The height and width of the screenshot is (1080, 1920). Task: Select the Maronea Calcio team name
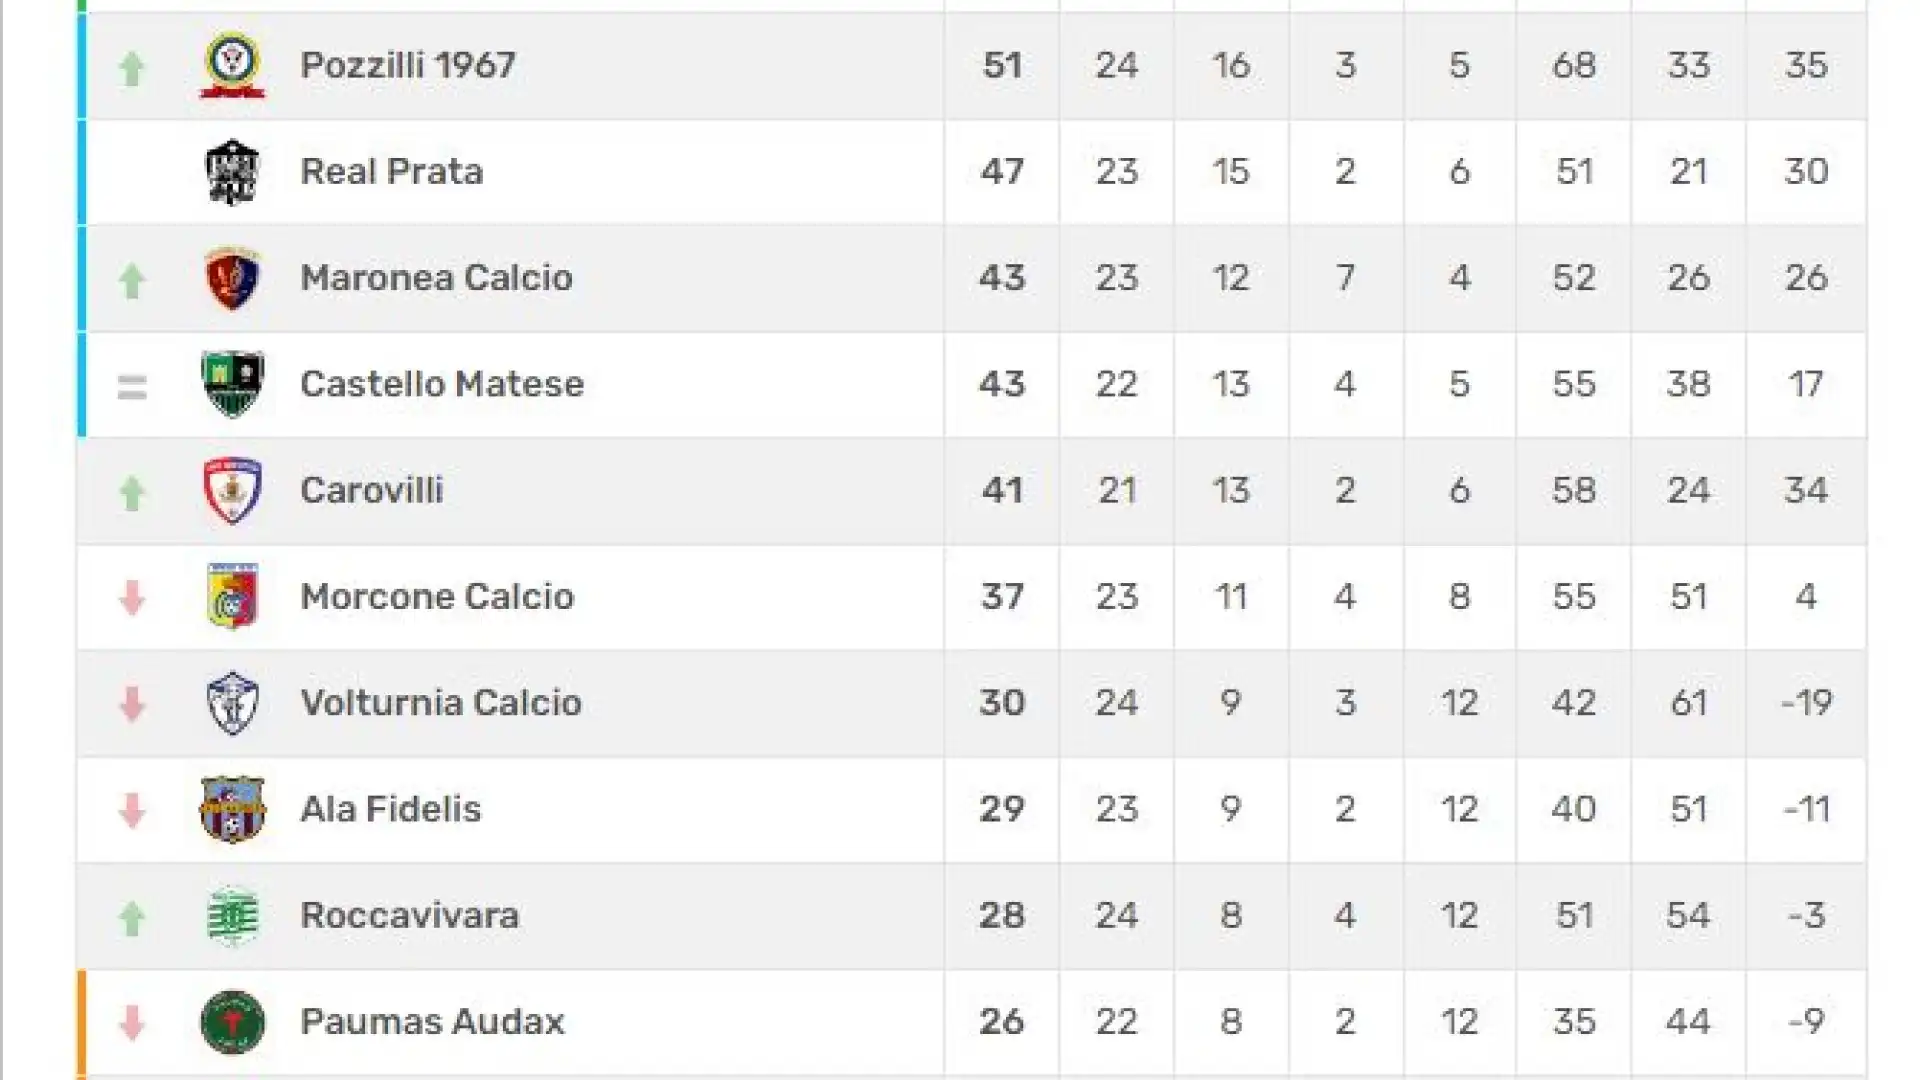click(x=437, y=278)
